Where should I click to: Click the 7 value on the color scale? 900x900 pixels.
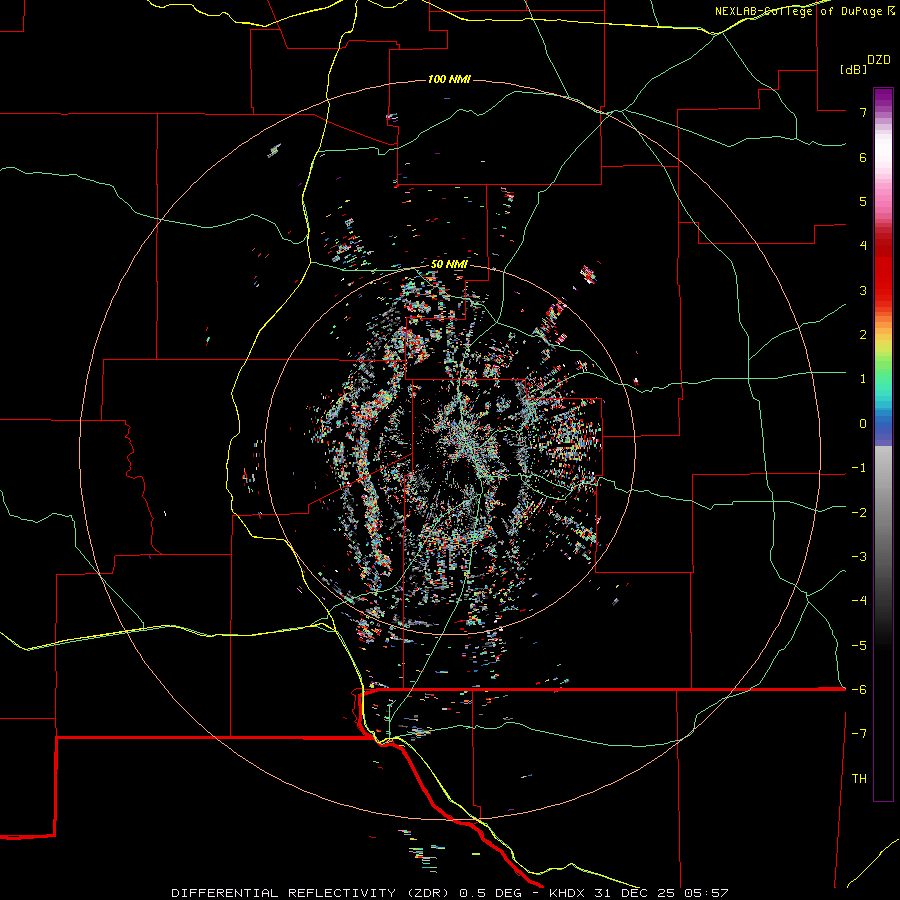click(863, 112)
